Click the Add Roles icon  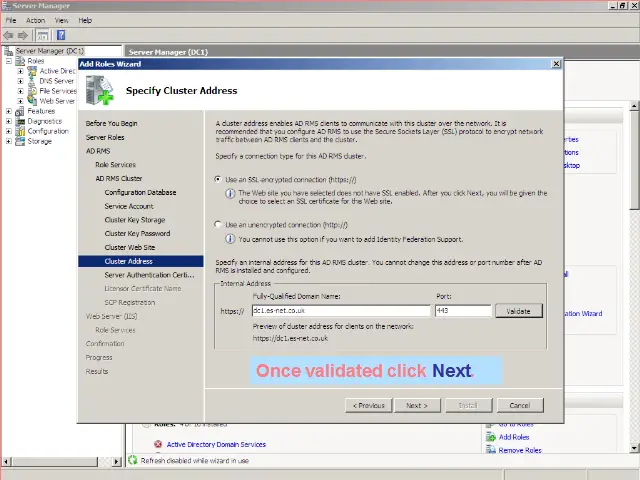(490, 437)
